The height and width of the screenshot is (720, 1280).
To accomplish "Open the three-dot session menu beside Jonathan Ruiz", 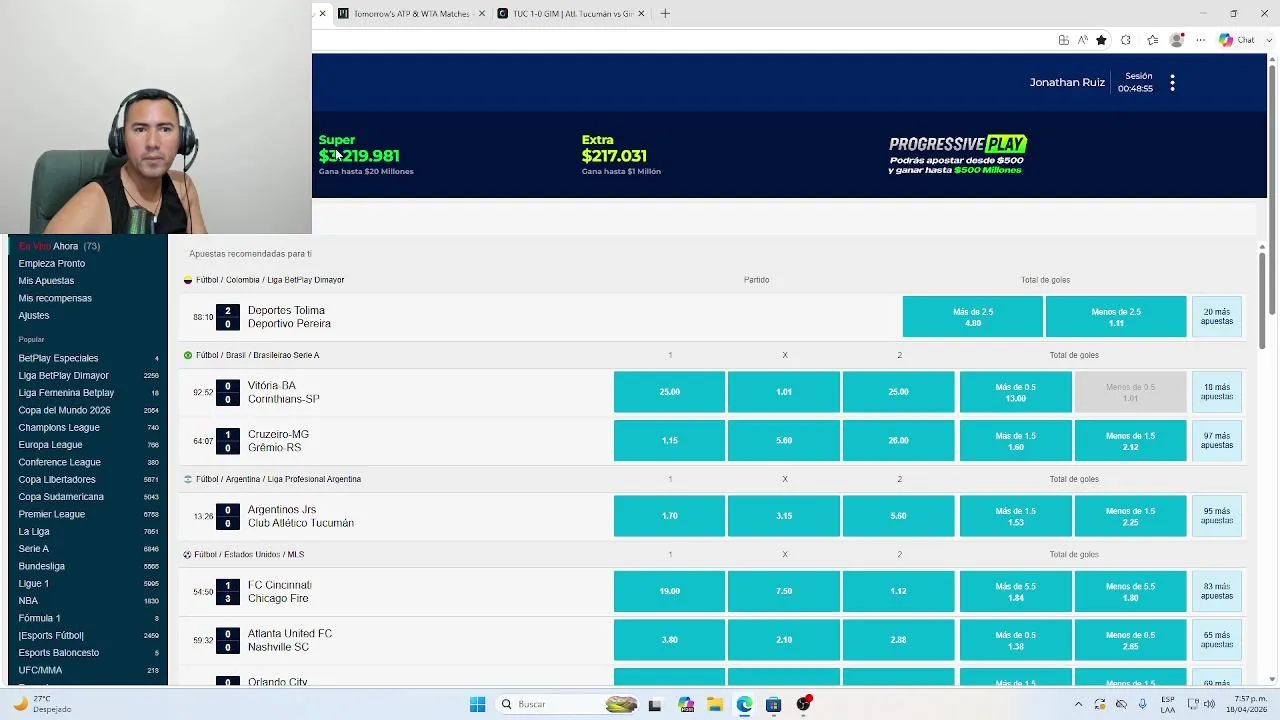I will (1172, 83).
